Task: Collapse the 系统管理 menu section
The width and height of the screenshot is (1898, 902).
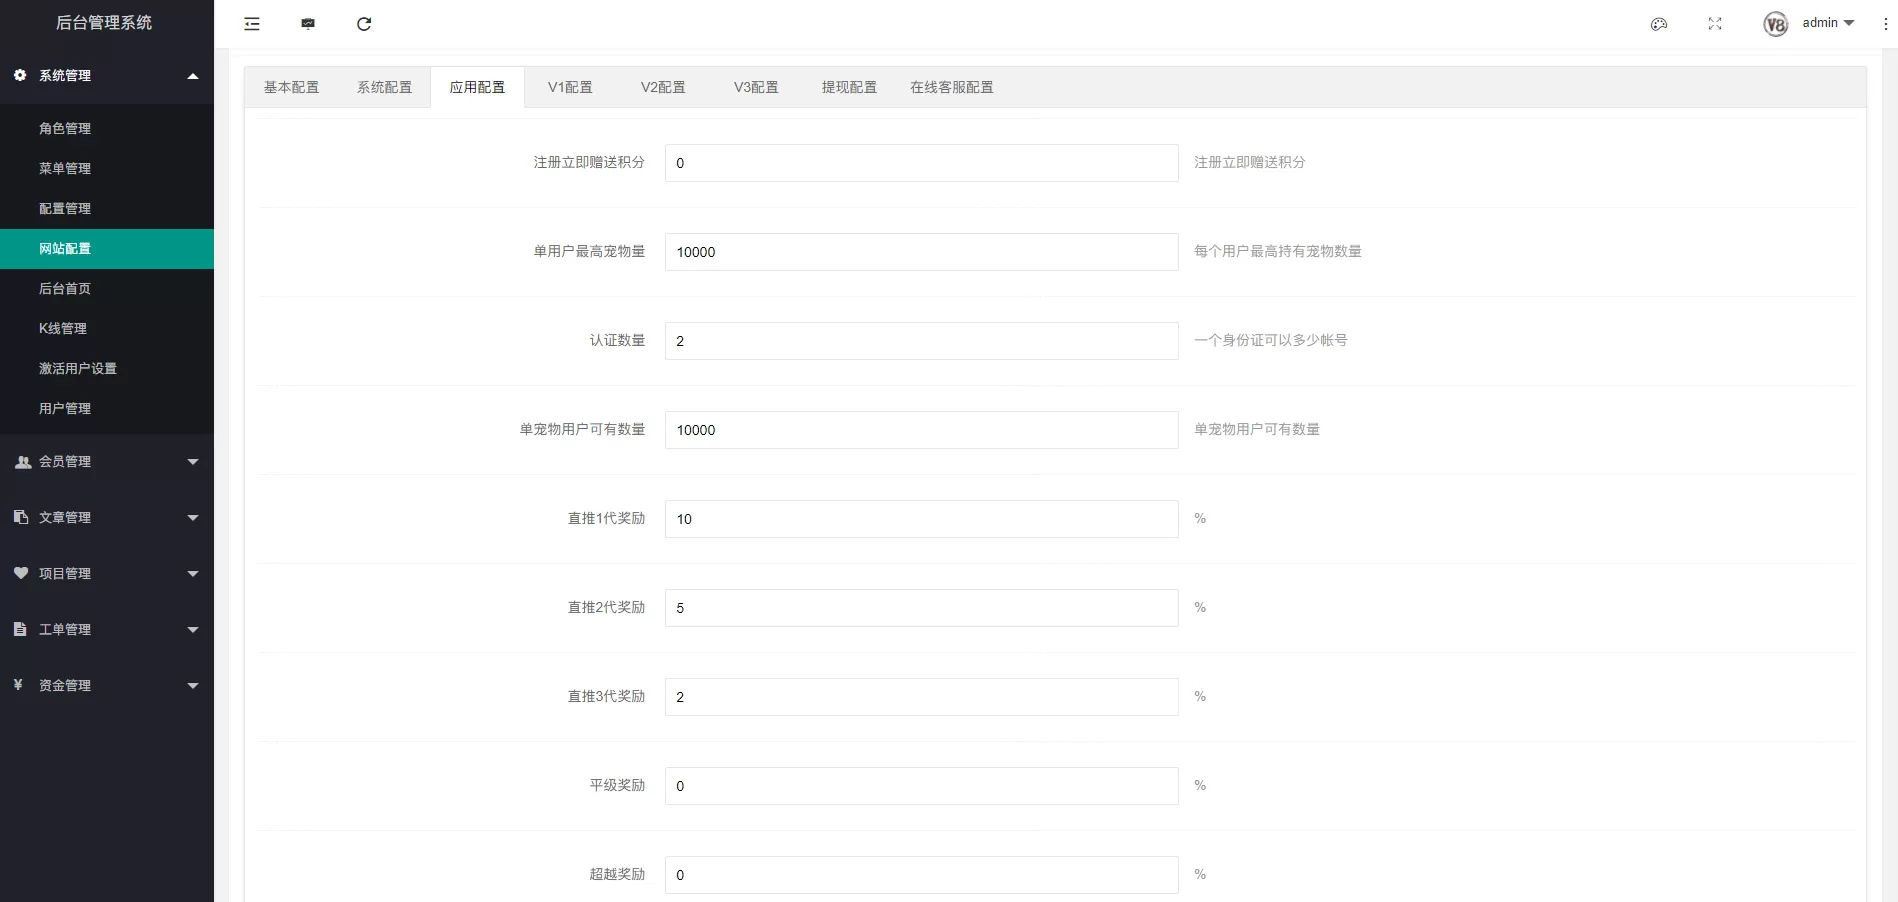Action: click(193, 76)
